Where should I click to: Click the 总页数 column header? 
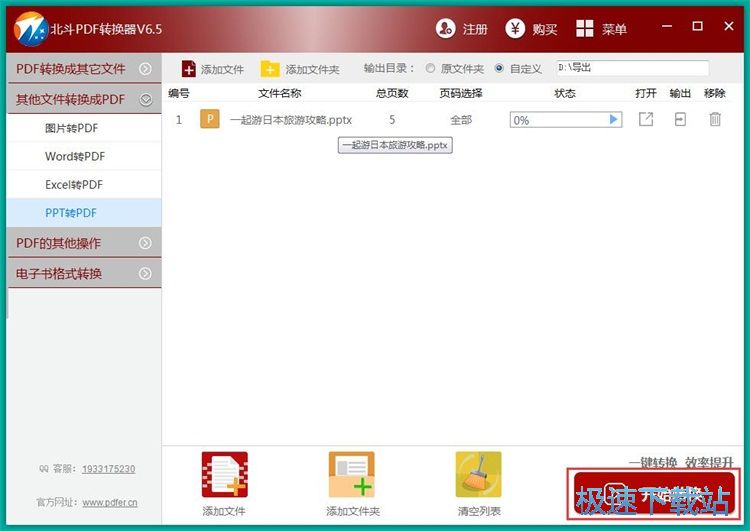(392, 93)
